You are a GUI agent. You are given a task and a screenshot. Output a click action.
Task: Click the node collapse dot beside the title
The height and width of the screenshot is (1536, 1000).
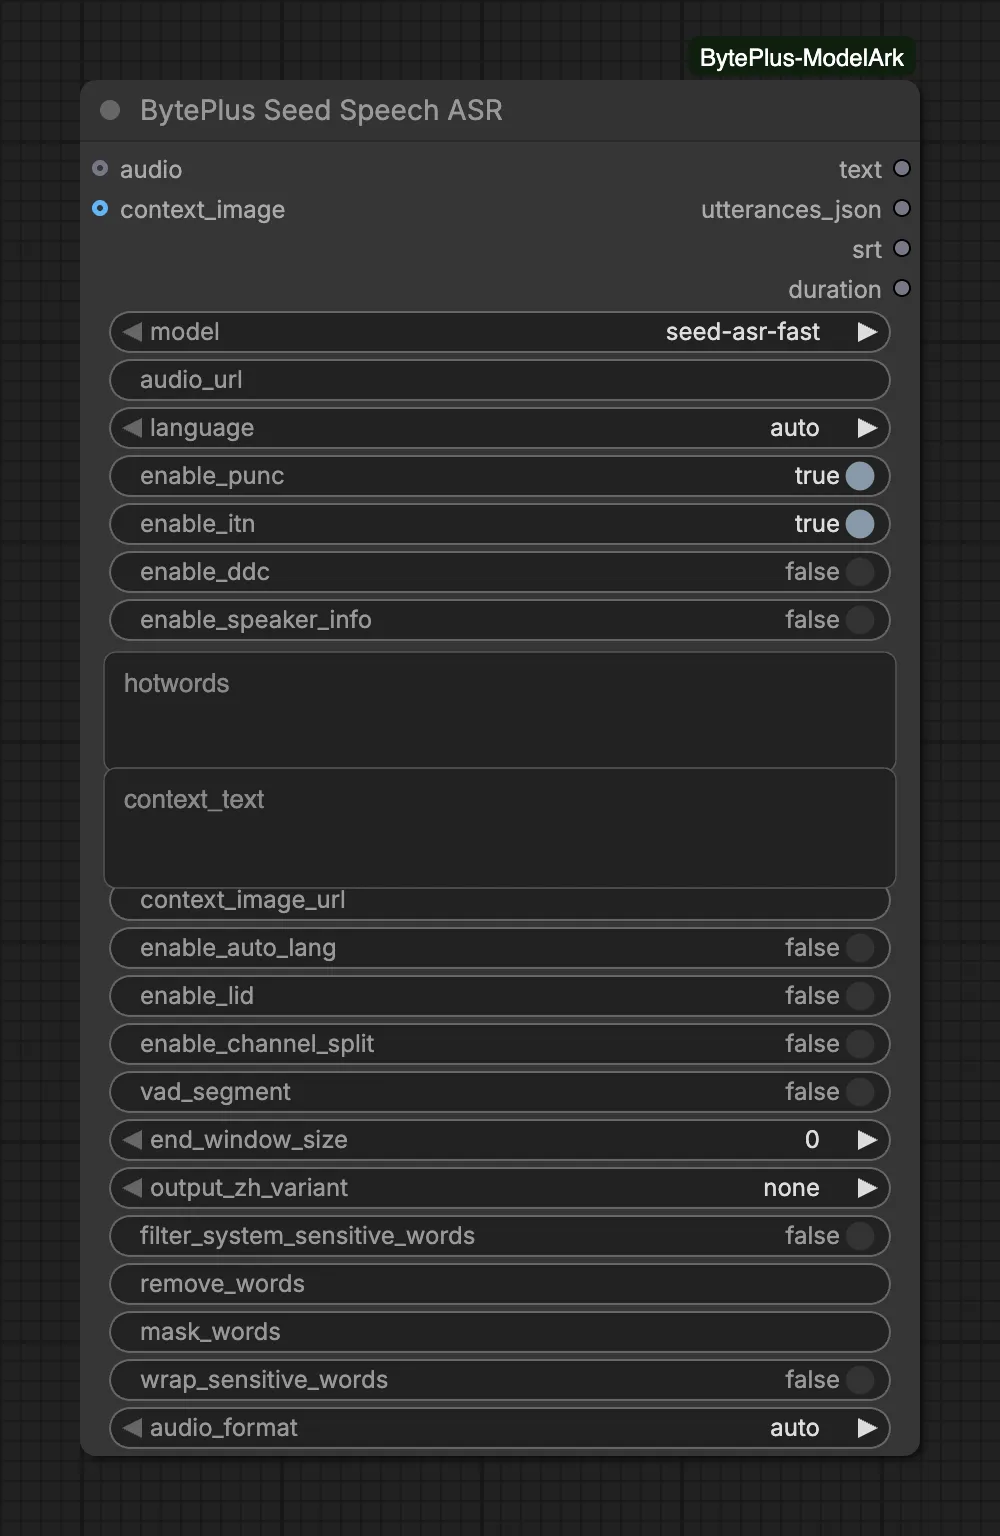coord(110,110)
